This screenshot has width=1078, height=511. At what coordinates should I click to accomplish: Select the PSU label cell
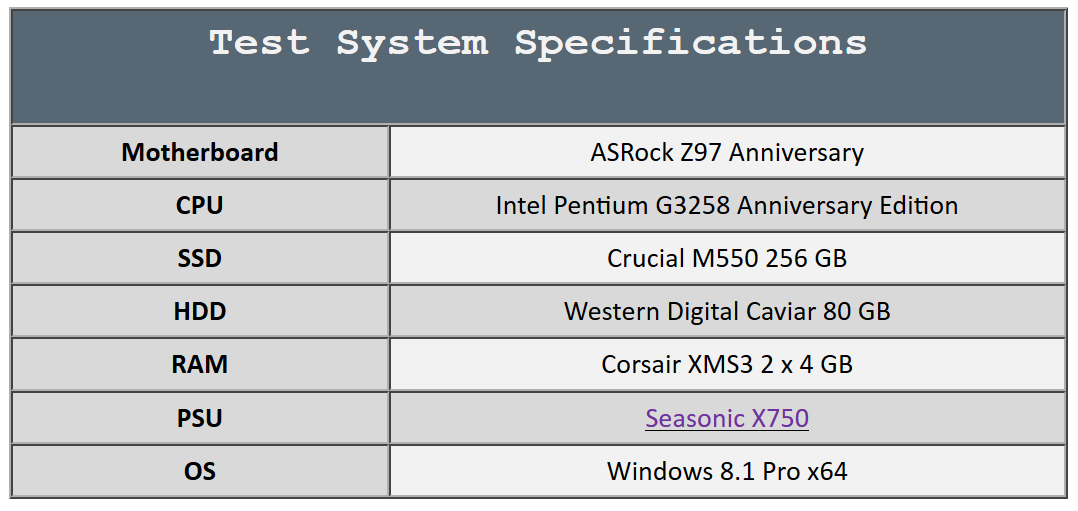point(200,418)
